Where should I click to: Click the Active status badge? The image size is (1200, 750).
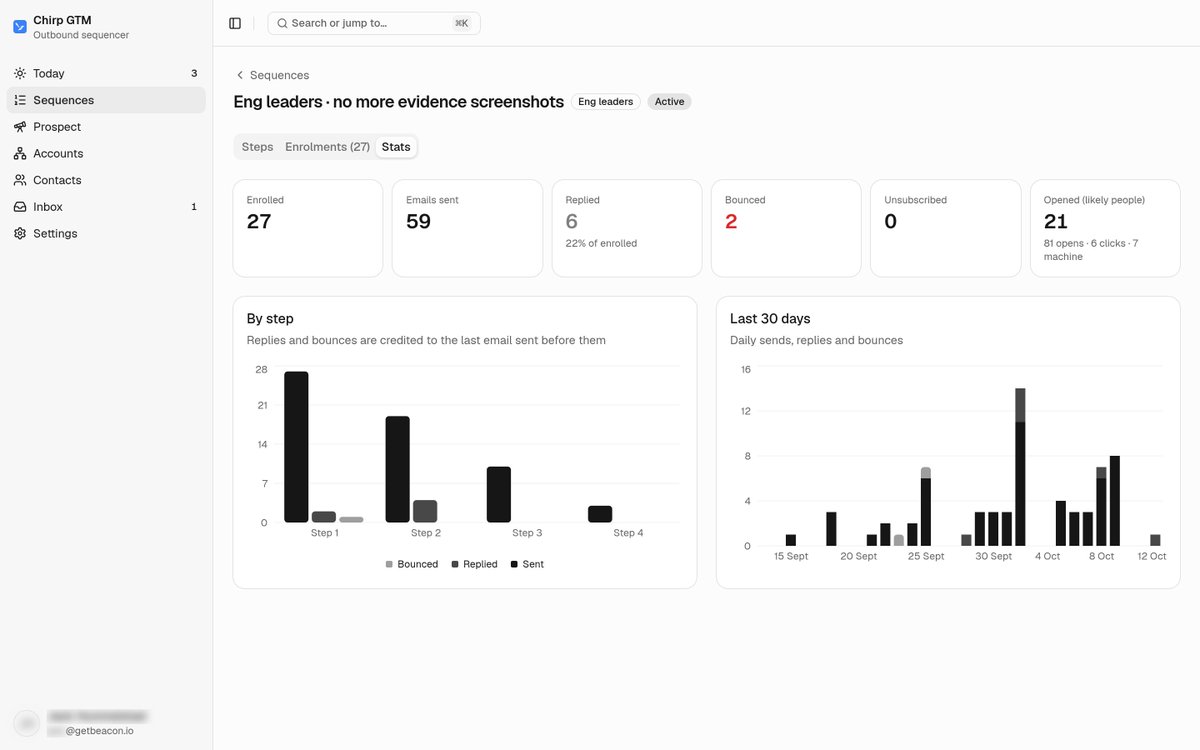(x=669, y=102)
